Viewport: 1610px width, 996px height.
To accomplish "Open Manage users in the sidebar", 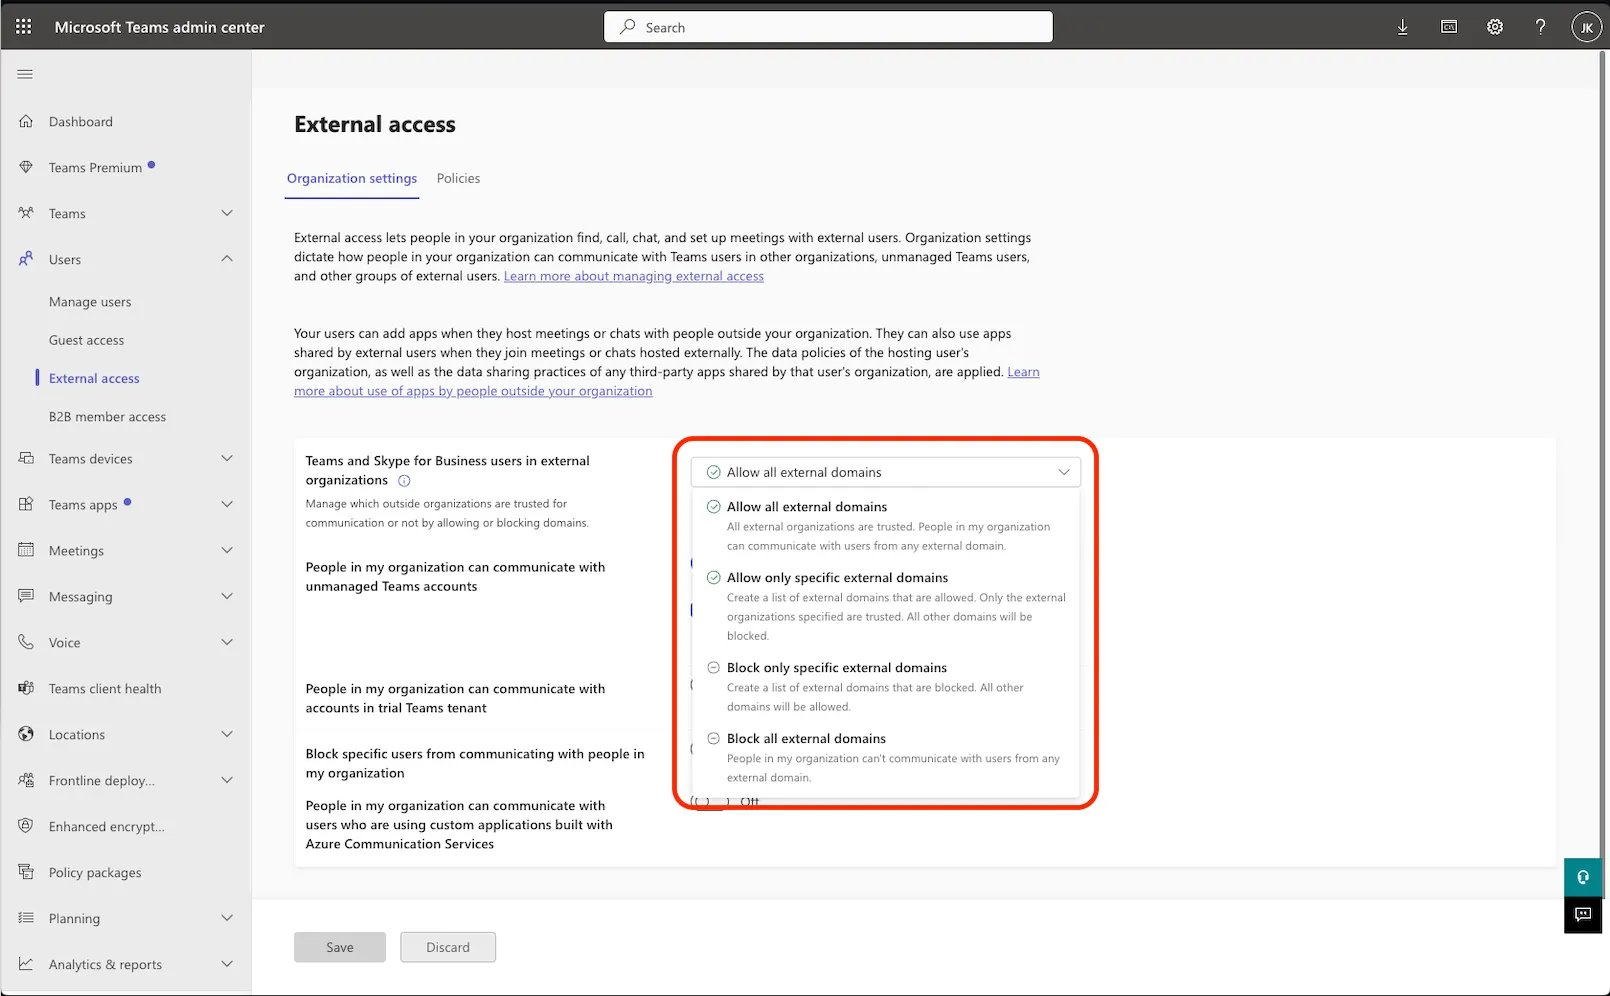I will [90, 302].
